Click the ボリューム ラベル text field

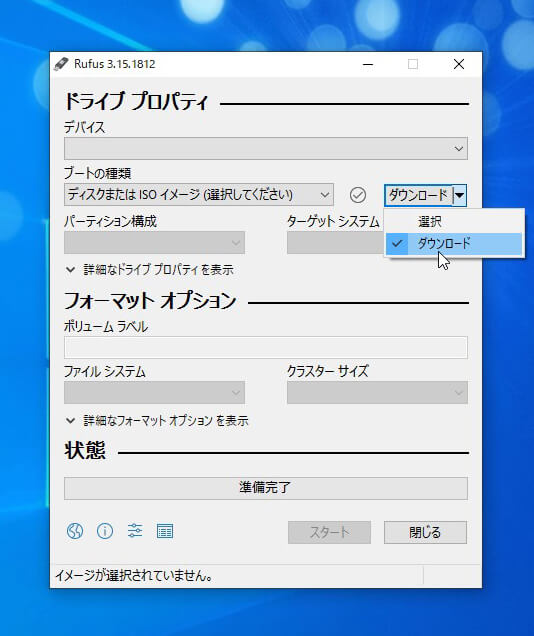pos(266,347)
